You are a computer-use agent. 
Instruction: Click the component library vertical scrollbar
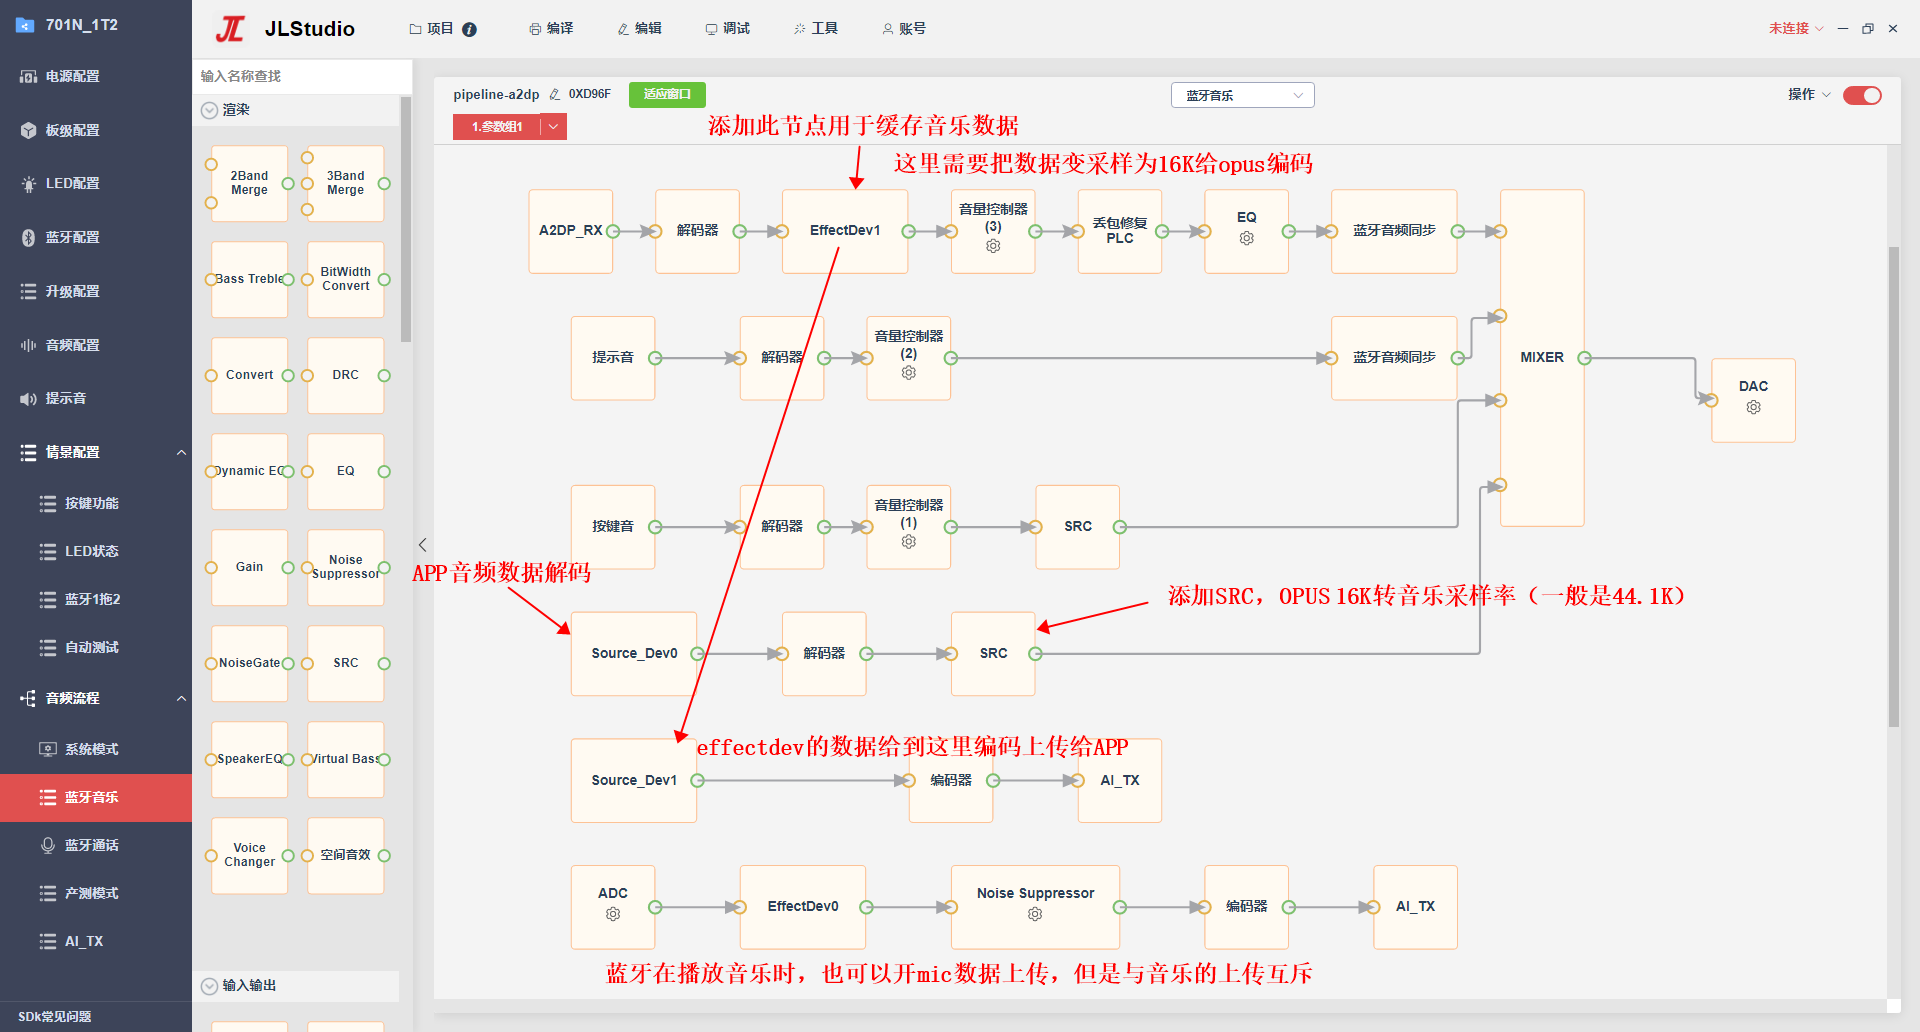(x=406, y=220)
